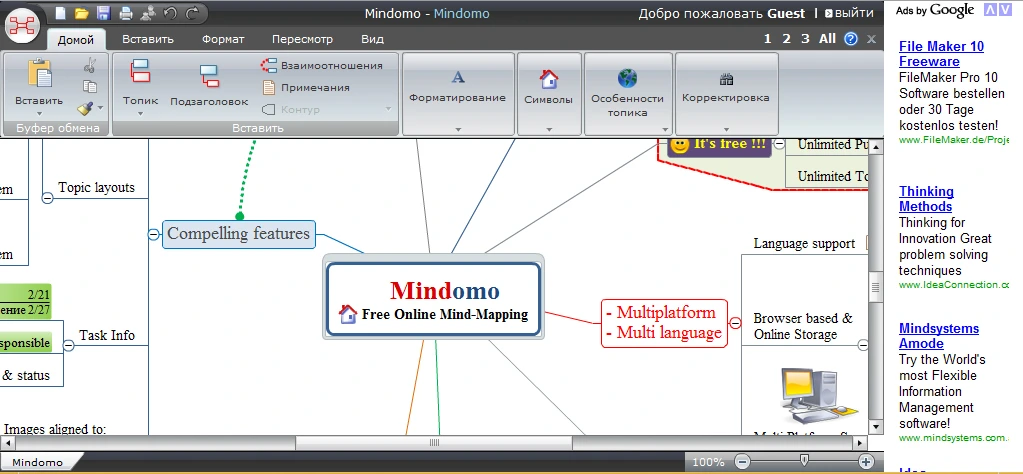Collapse the Task Info branch
Viewport: 1023px width, 474px height.
[x=69, y=345]
